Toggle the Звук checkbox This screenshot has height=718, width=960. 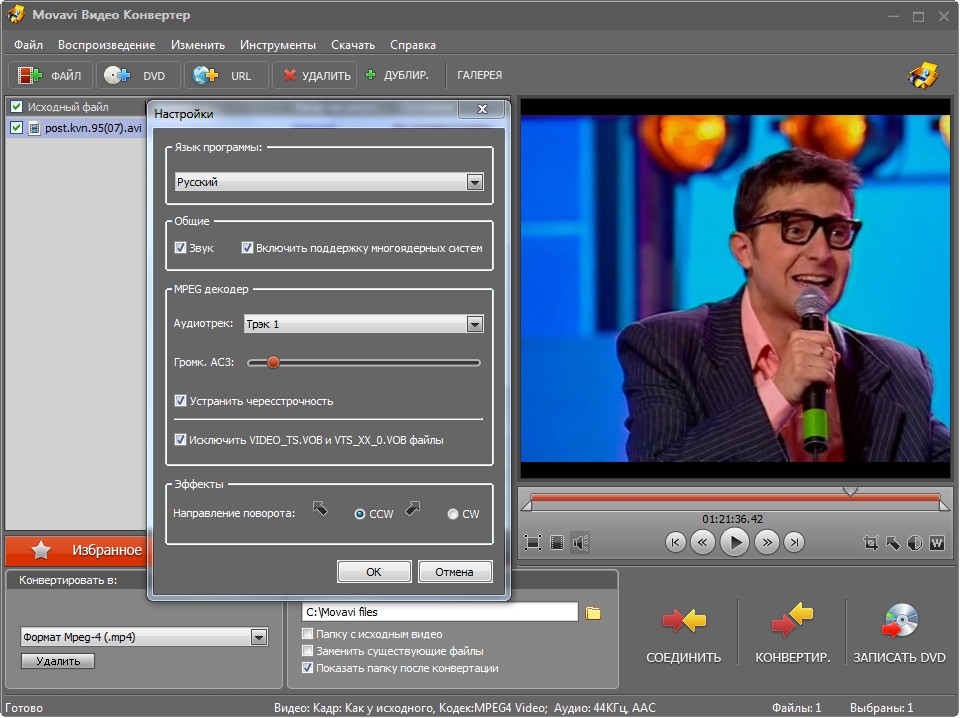181,248
